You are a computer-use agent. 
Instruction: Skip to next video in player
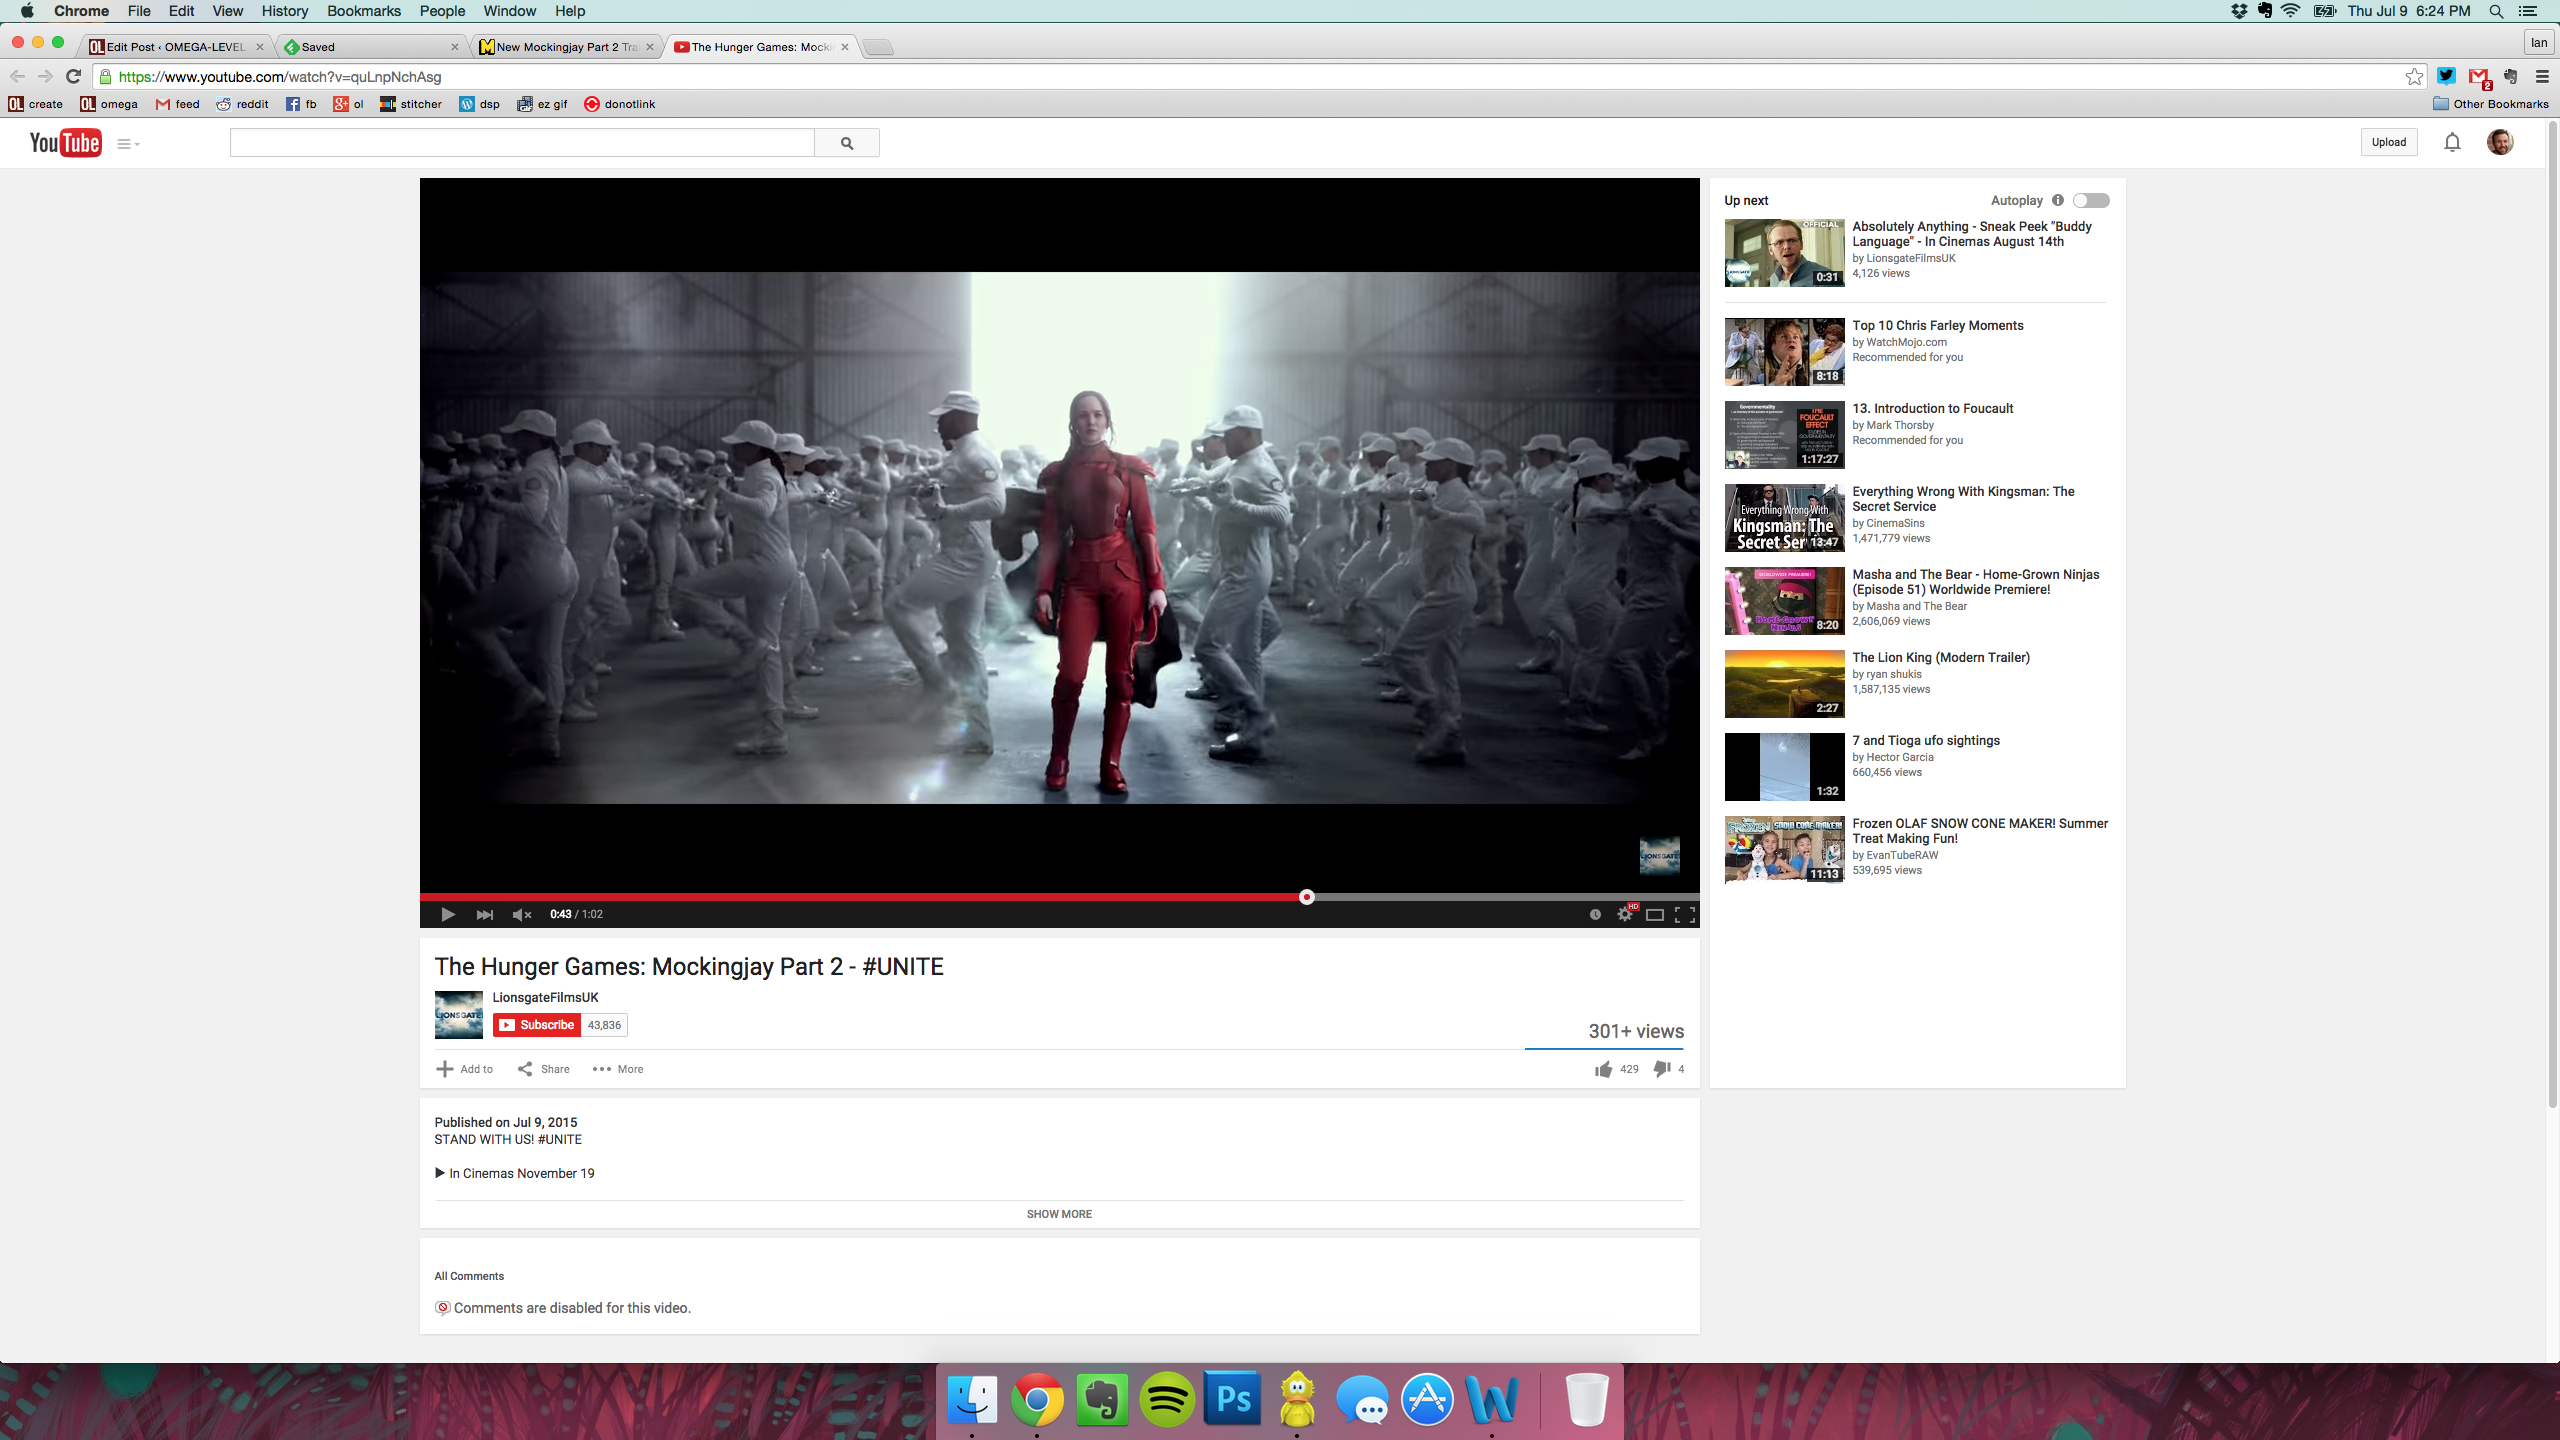tap(484, 914)
